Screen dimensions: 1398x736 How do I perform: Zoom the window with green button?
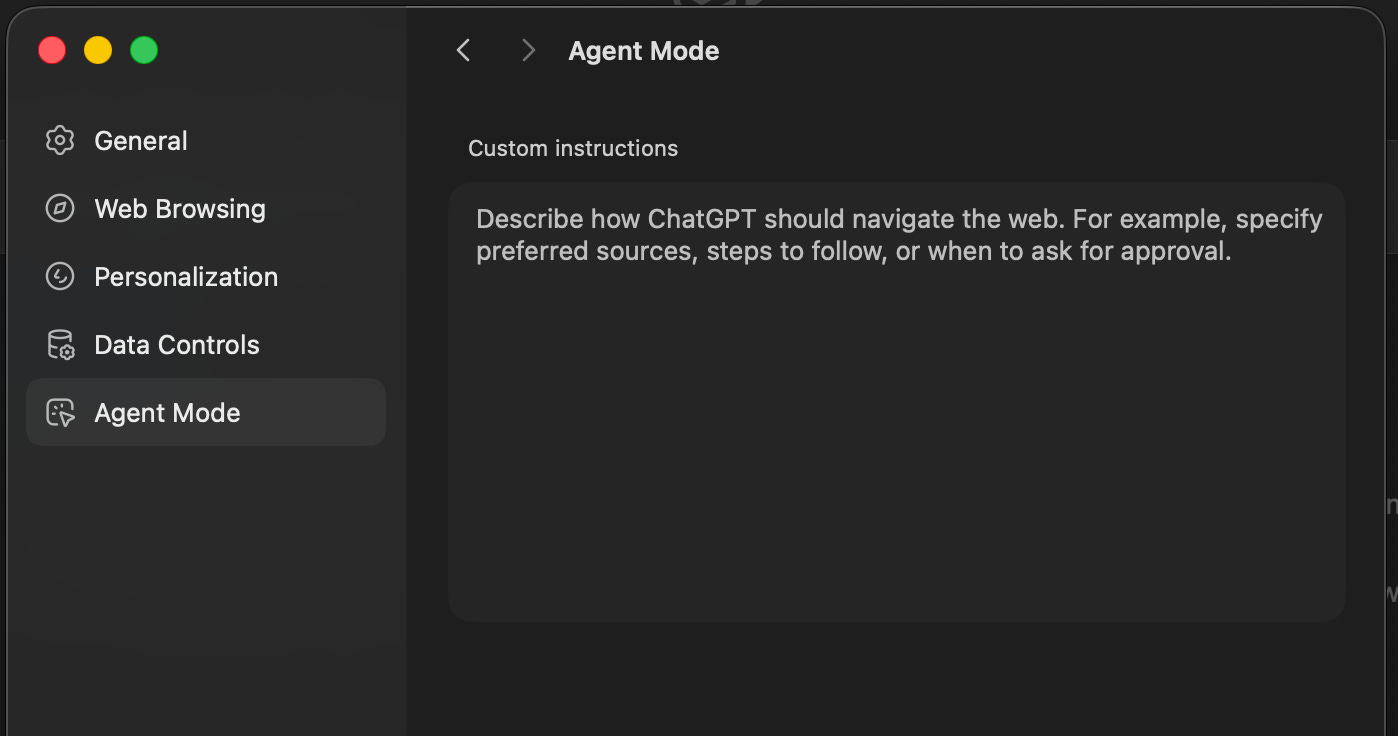[144, 50]
